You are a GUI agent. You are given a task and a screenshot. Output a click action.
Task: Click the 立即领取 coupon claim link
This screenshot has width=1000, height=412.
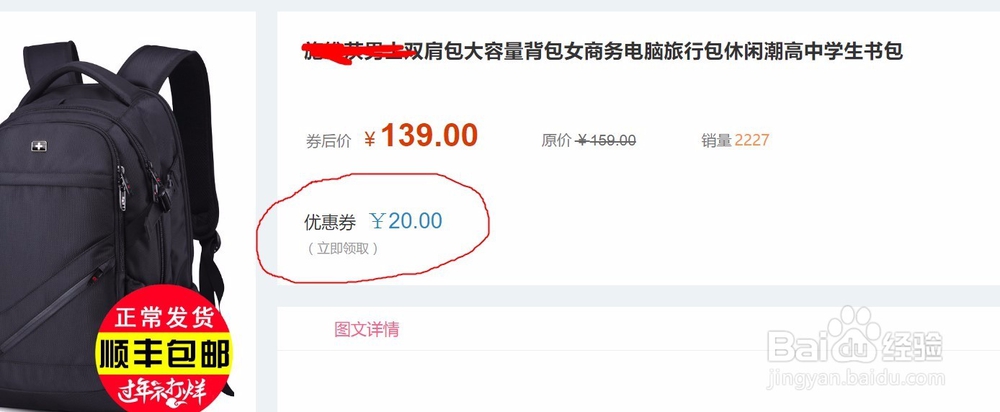coord(343,249)
